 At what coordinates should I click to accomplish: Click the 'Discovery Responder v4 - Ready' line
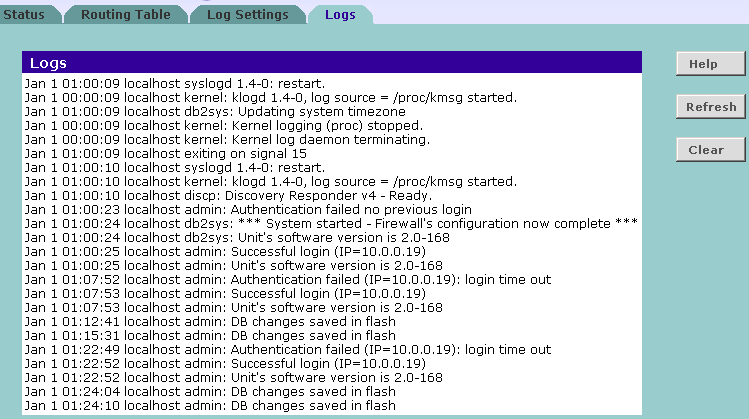228,195
